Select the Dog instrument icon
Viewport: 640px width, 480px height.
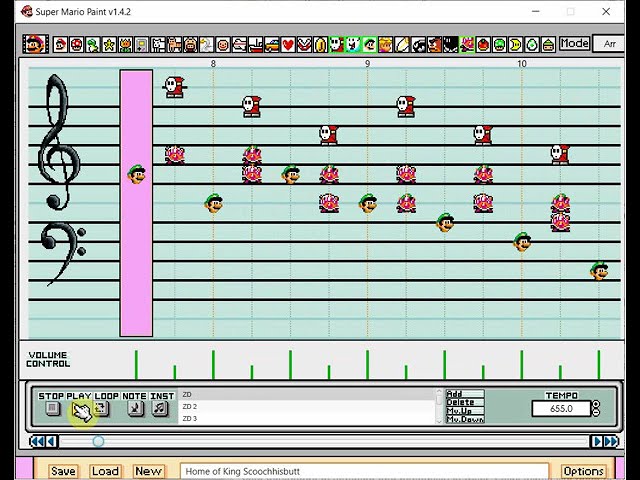point(158,44)
